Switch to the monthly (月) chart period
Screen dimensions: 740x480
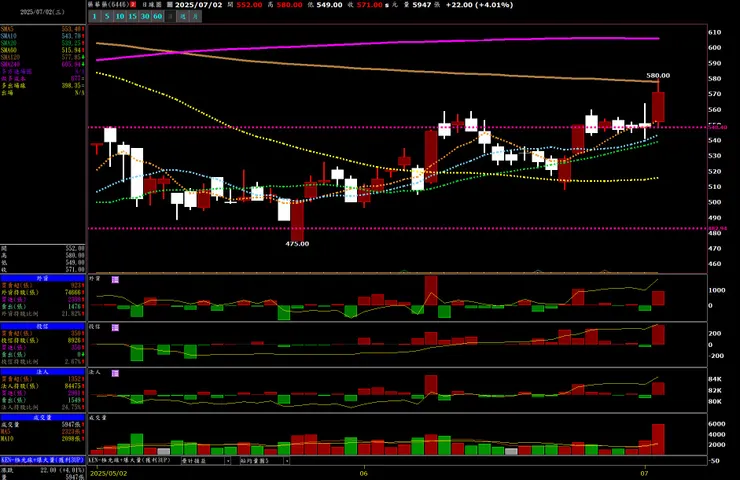[x=195, y=17]
